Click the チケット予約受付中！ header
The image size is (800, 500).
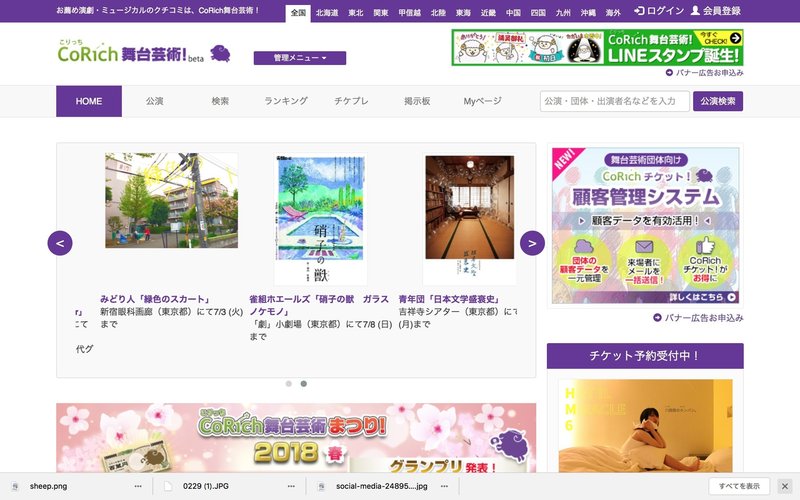tap(645, 356)
